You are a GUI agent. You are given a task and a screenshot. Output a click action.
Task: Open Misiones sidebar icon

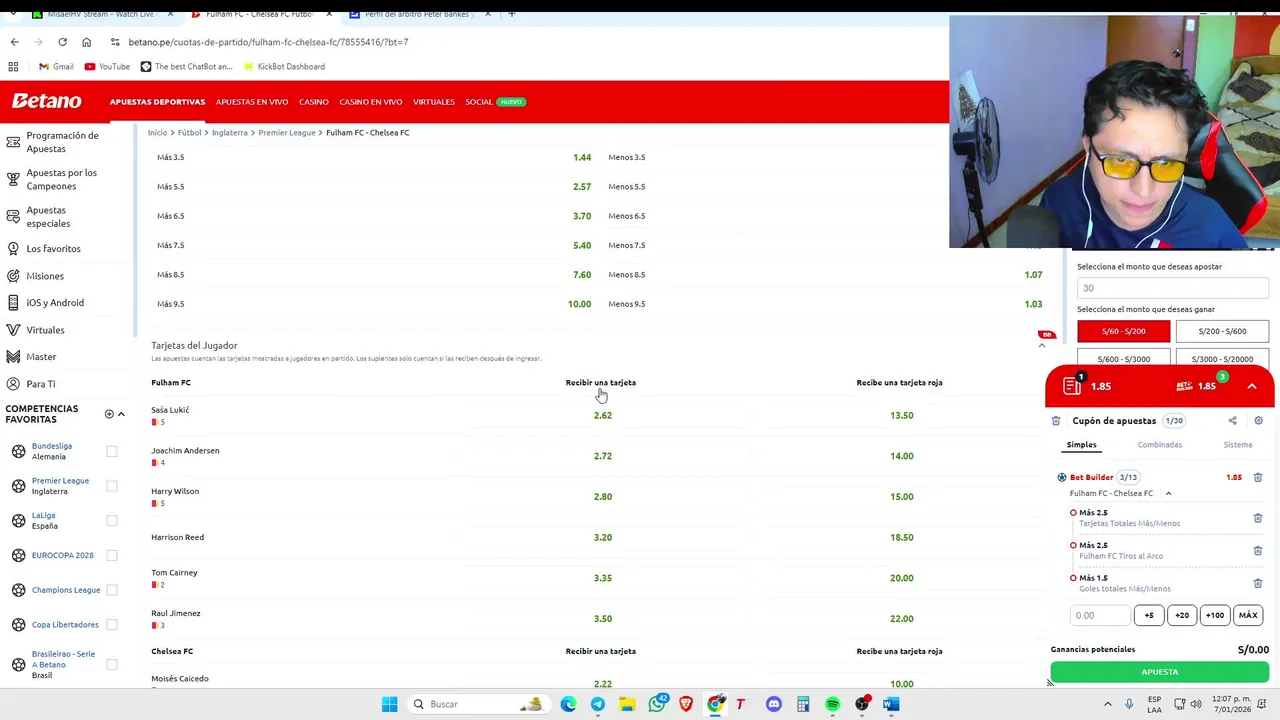click(13, 276)
